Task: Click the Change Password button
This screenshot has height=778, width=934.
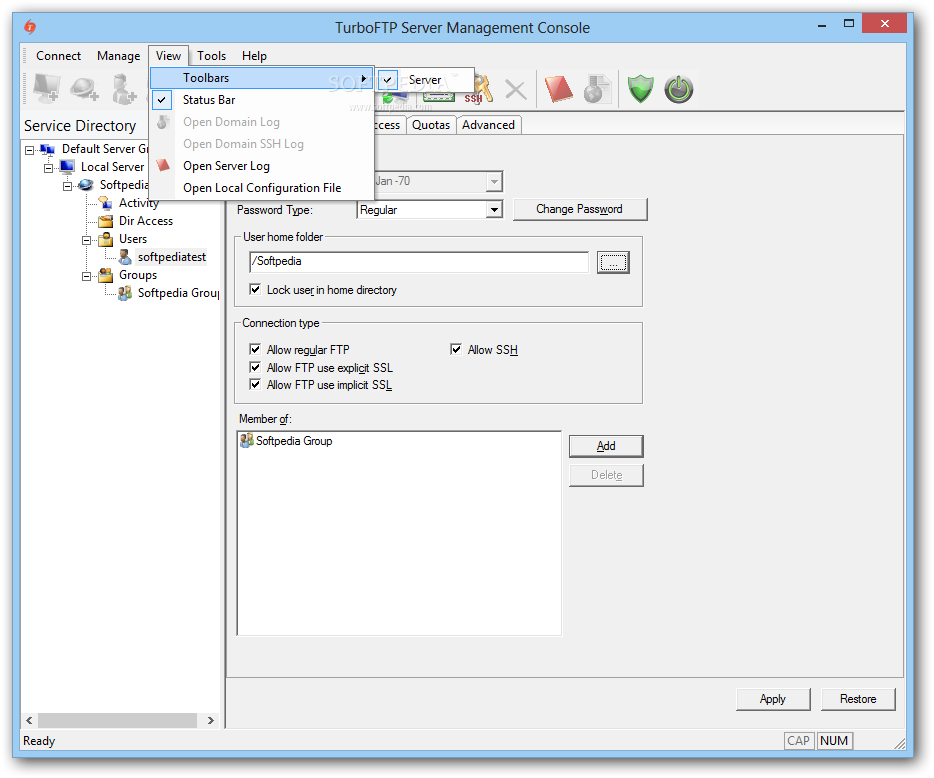Action: tap(580, 209)
